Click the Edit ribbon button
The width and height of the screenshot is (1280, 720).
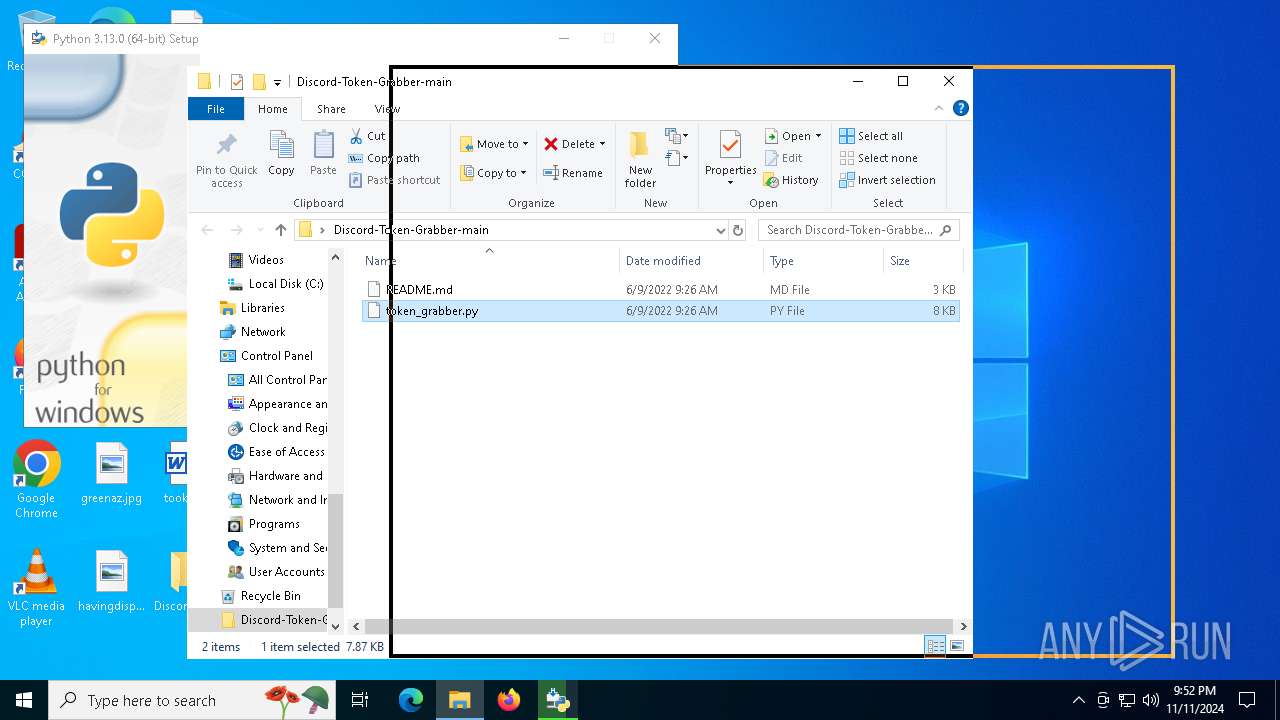pyautogui.click(x=784, y=158)
